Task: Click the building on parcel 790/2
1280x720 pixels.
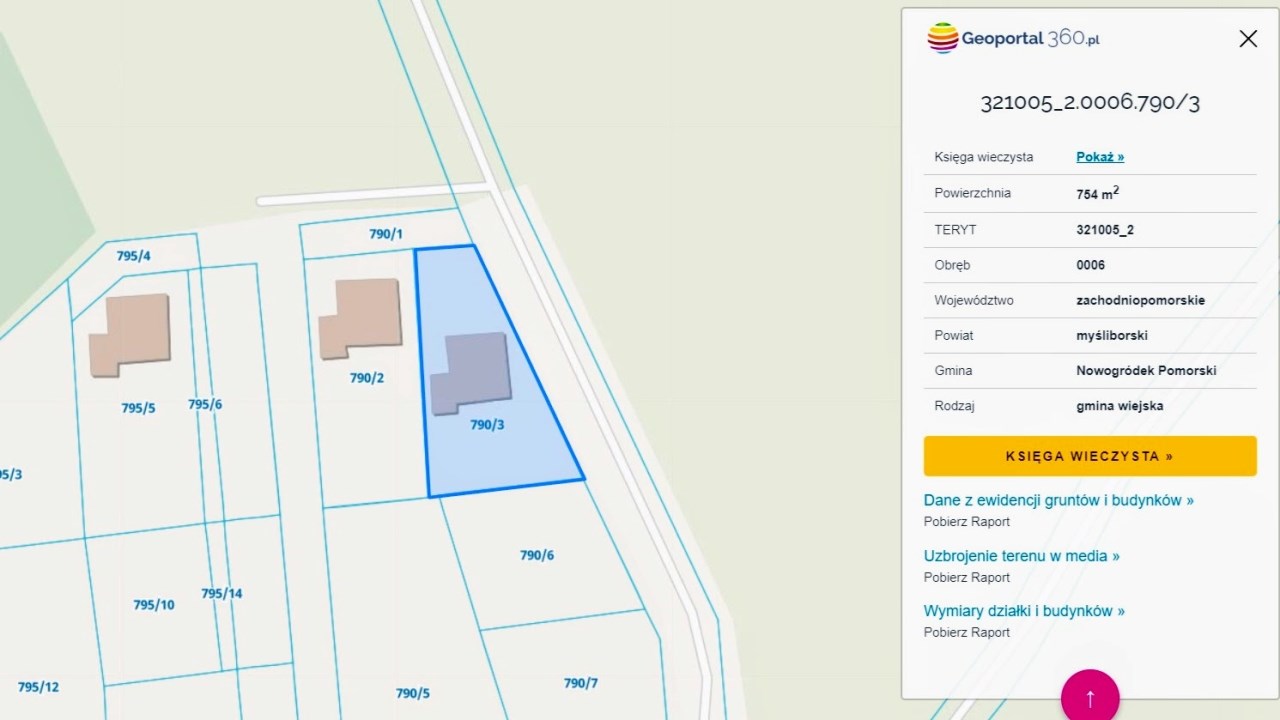Action: 362,316
